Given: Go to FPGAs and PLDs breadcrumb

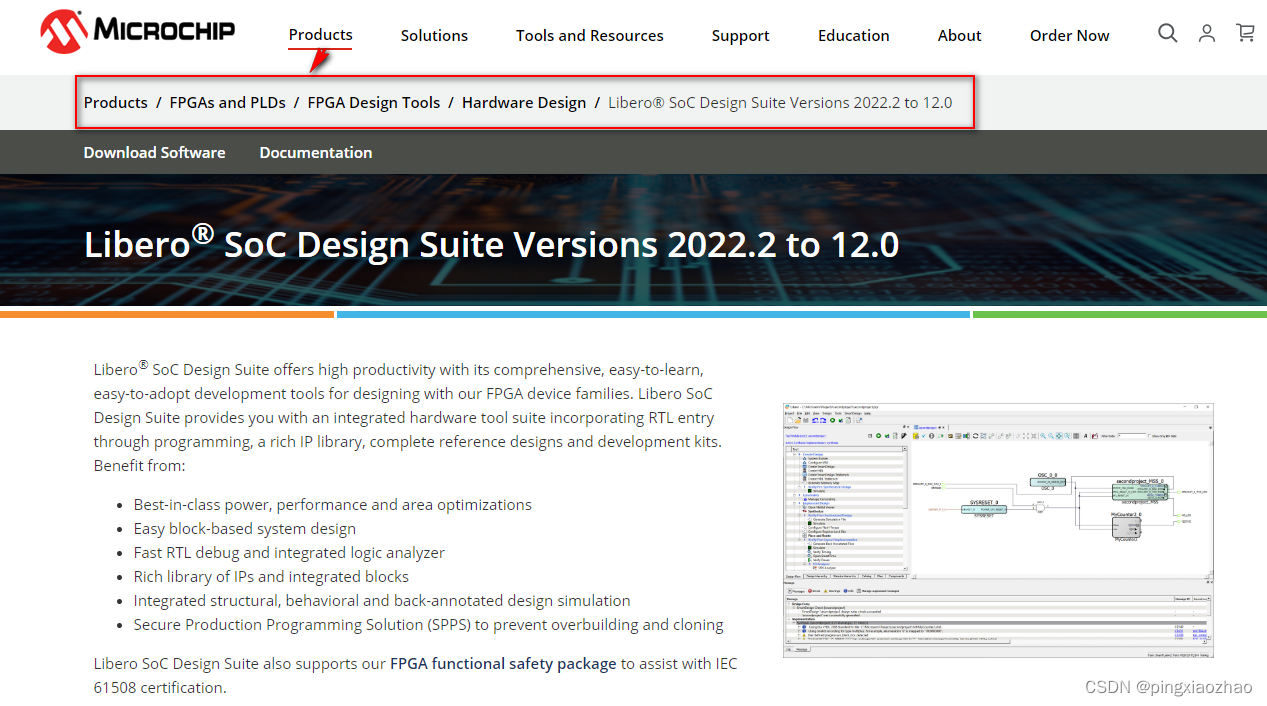Looking at the screenshot, I should (227, 102).
